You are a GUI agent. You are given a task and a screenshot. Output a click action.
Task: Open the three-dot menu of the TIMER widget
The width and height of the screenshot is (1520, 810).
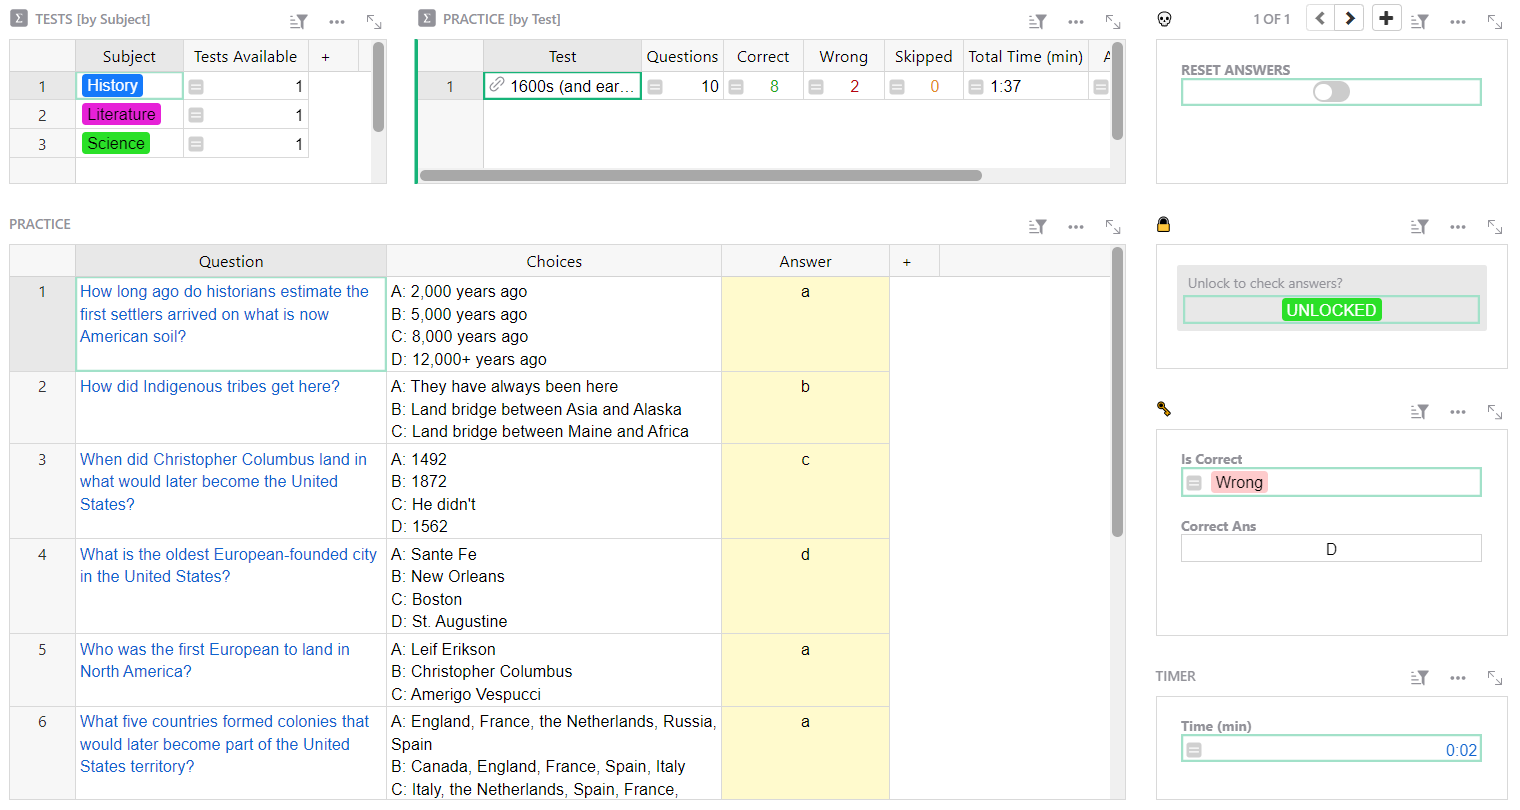point(1458,678)
